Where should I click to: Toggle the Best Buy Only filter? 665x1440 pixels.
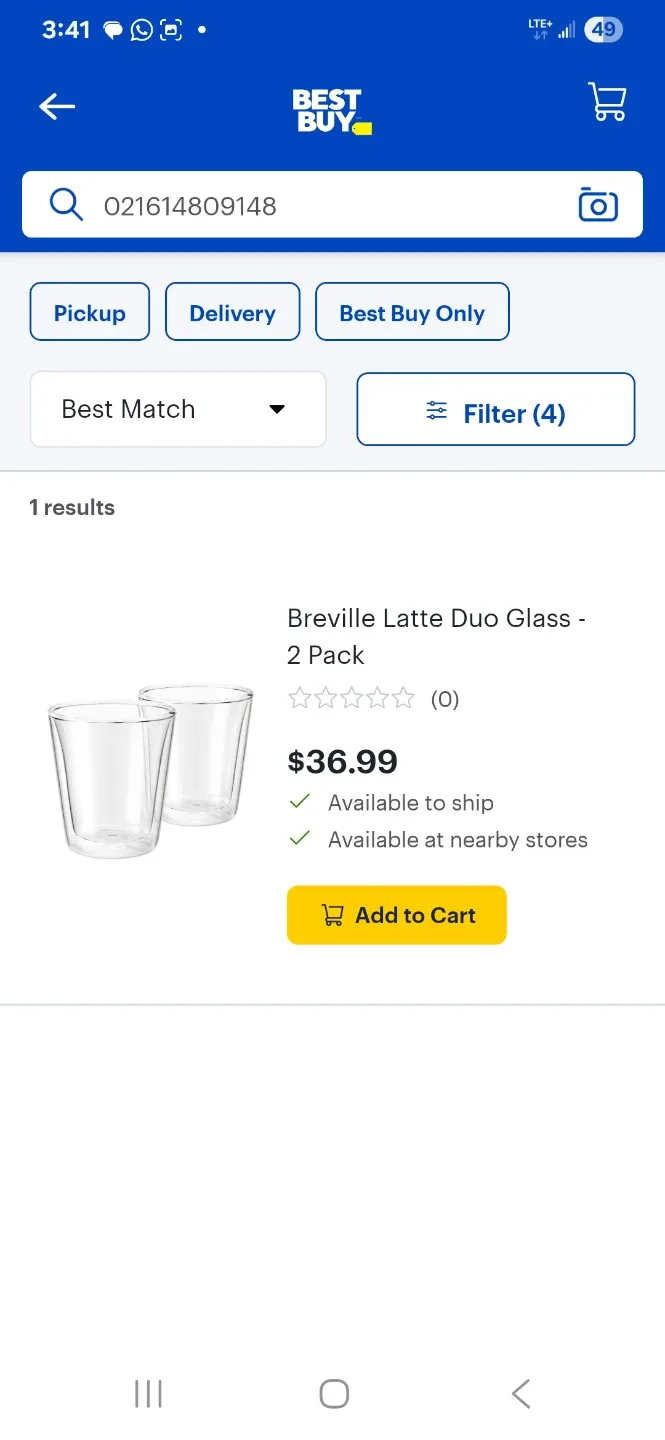coord(412,312)
